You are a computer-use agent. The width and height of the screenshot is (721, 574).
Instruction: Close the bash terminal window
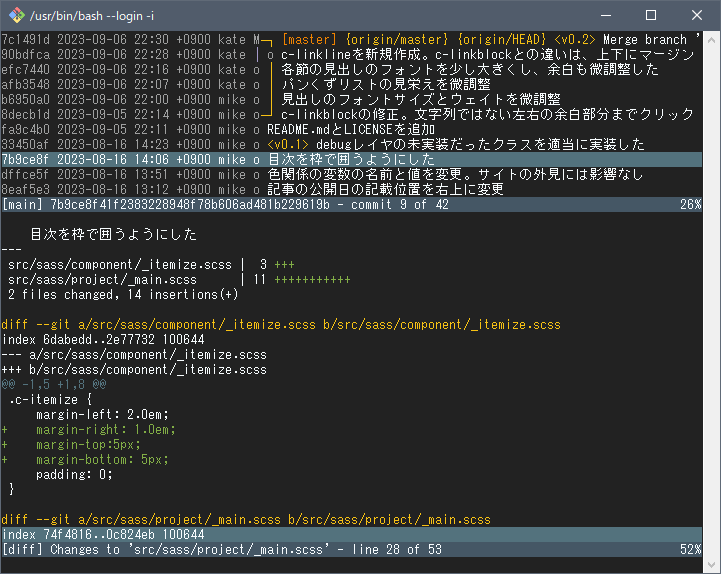click(x=697, y=15)
